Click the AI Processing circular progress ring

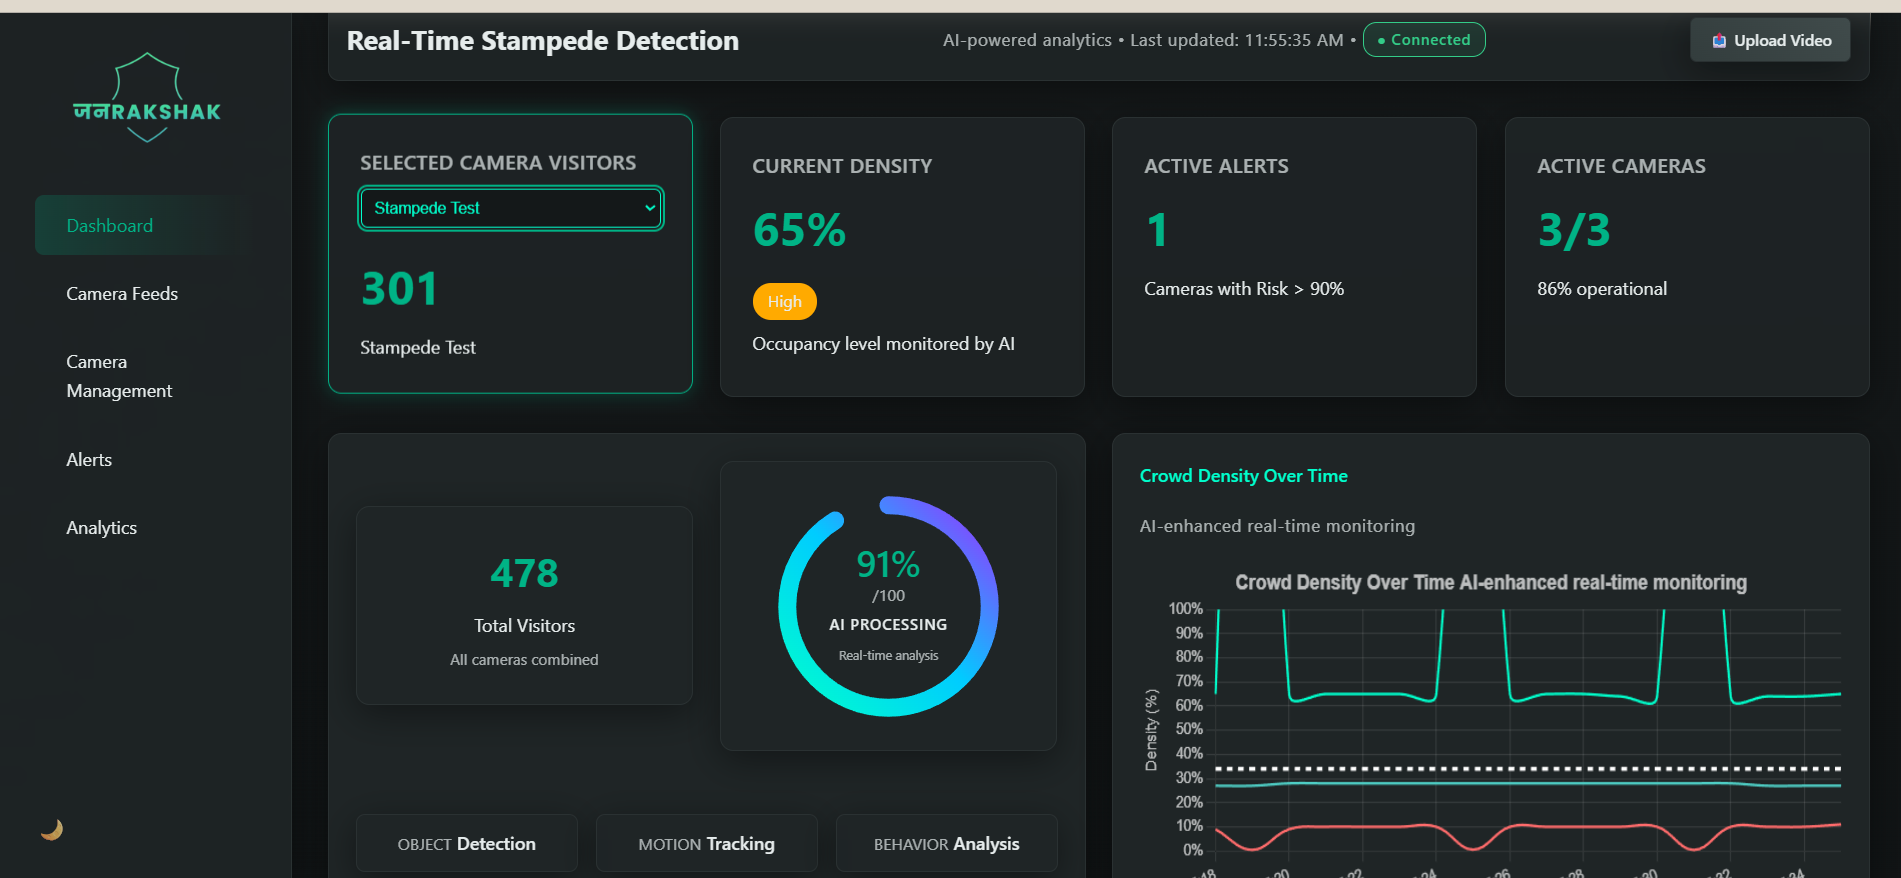coord(888,606)
